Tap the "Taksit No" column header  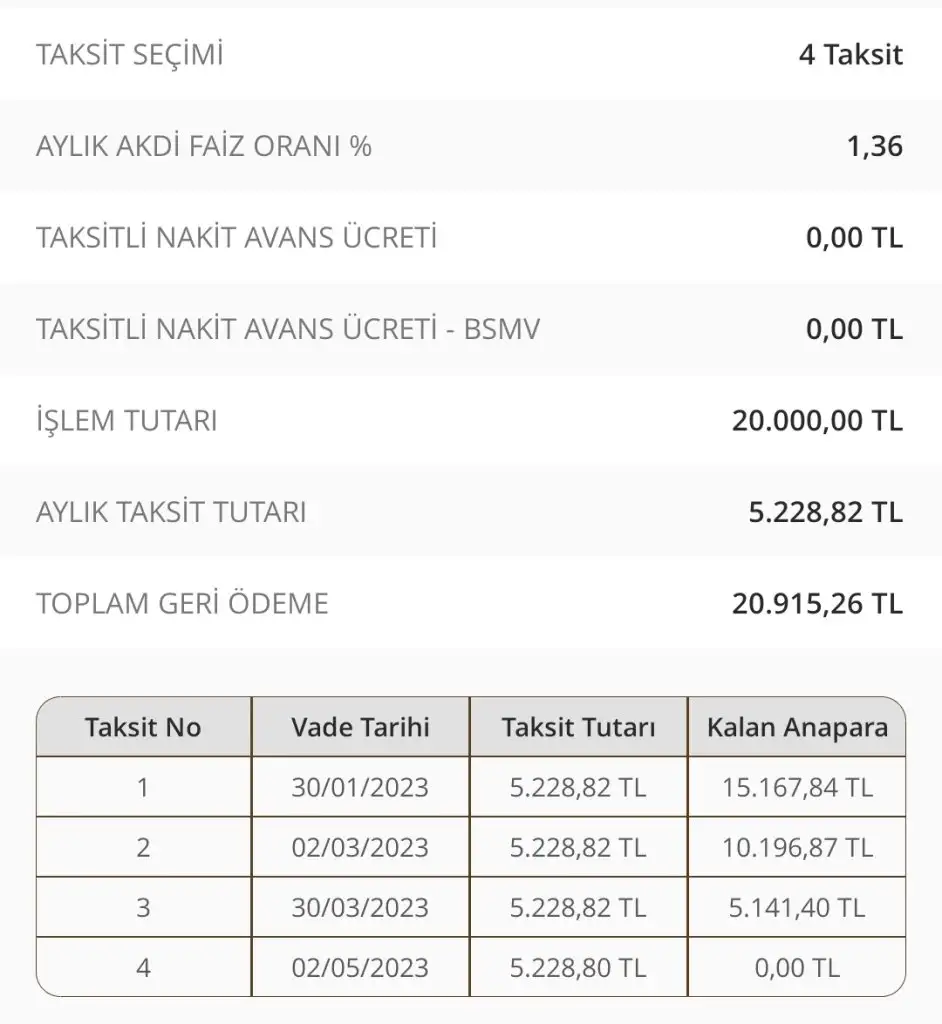[x=143, y=727]
